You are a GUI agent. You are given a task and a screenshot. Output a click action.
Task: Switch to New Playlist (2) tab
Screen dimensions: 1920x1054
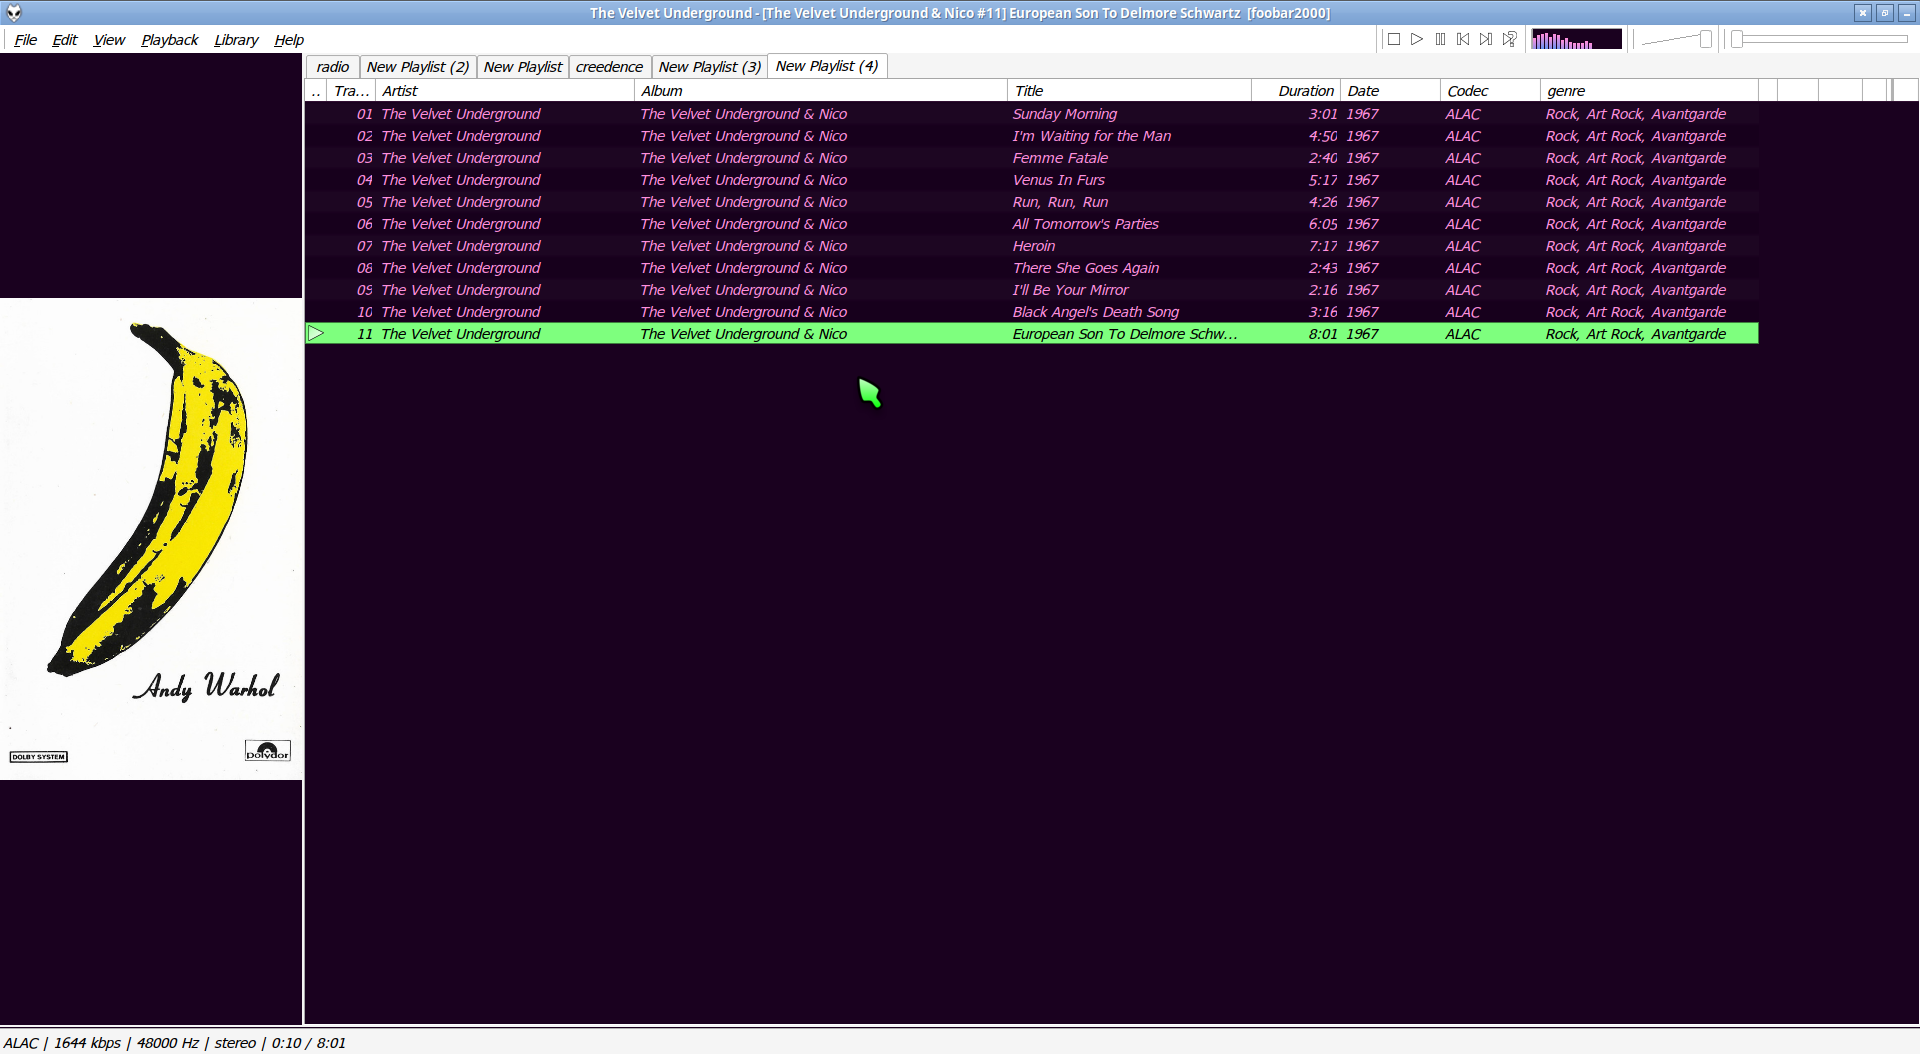click(x=417, y=67)
